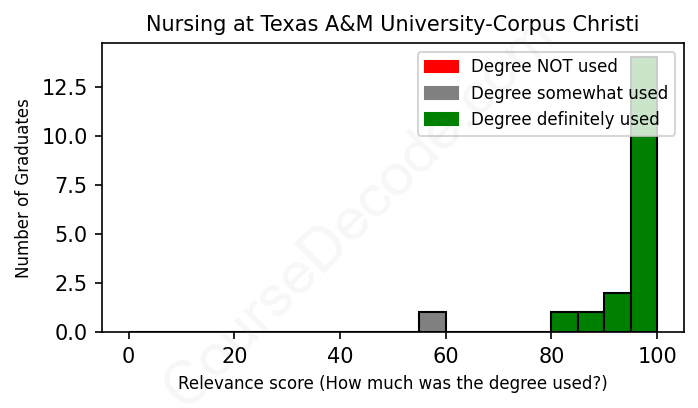The image size is (698, 408).
Task: Click the x-axis tick label 20
Action: [234, 355]
